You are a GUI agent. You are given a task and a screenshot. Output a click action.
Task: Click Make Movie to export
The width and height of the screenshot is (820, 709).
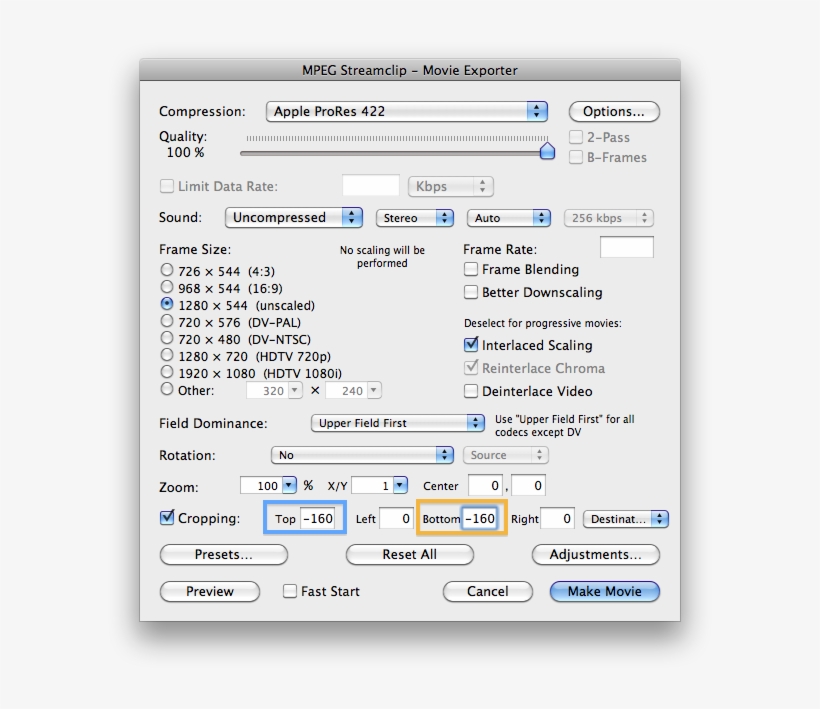click(604, 591)
